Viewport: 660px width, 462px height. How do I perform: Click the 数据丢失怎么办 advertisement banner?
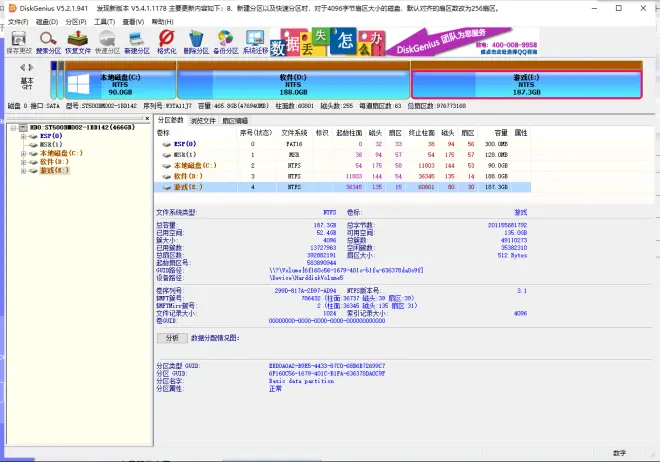pos(327,42)
